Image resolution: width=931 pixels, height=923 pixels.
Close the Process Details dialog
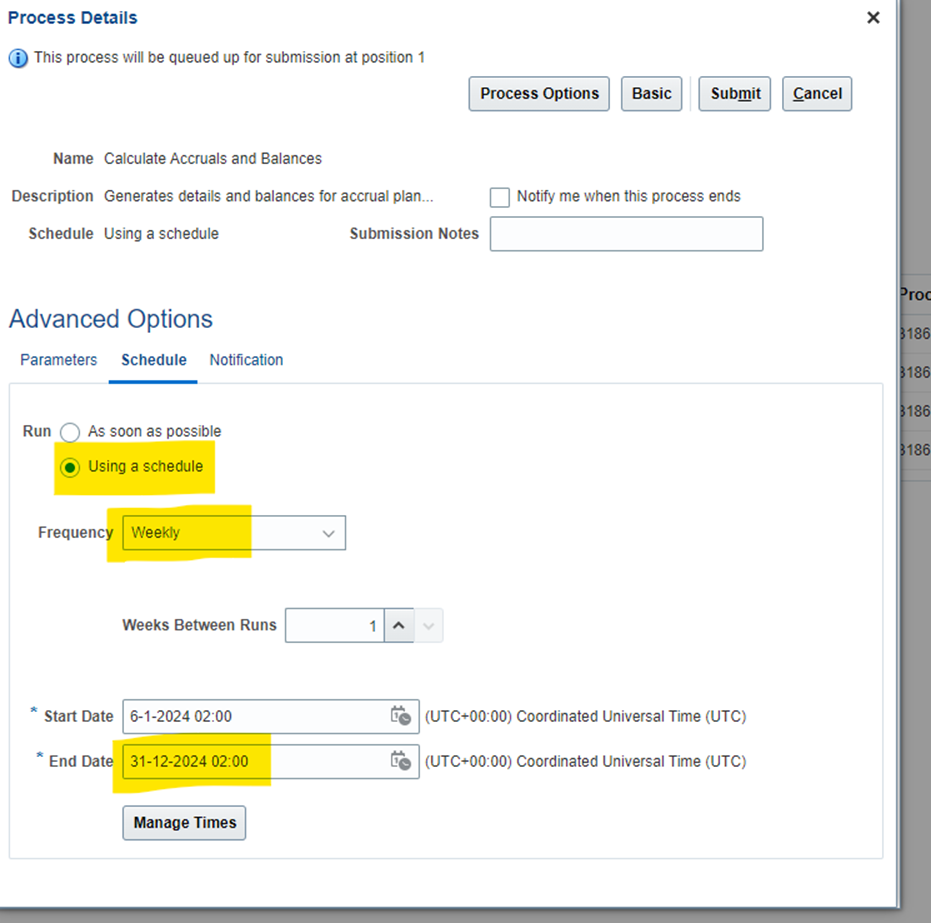873,17
